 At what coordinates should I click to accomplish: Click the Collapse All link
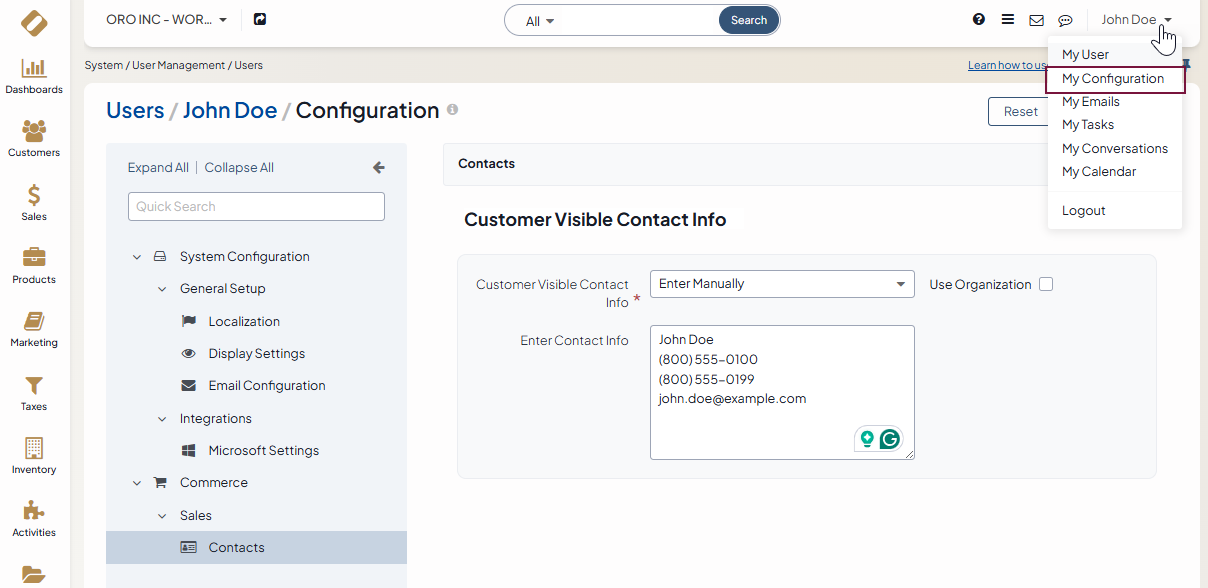click(239, 168)
